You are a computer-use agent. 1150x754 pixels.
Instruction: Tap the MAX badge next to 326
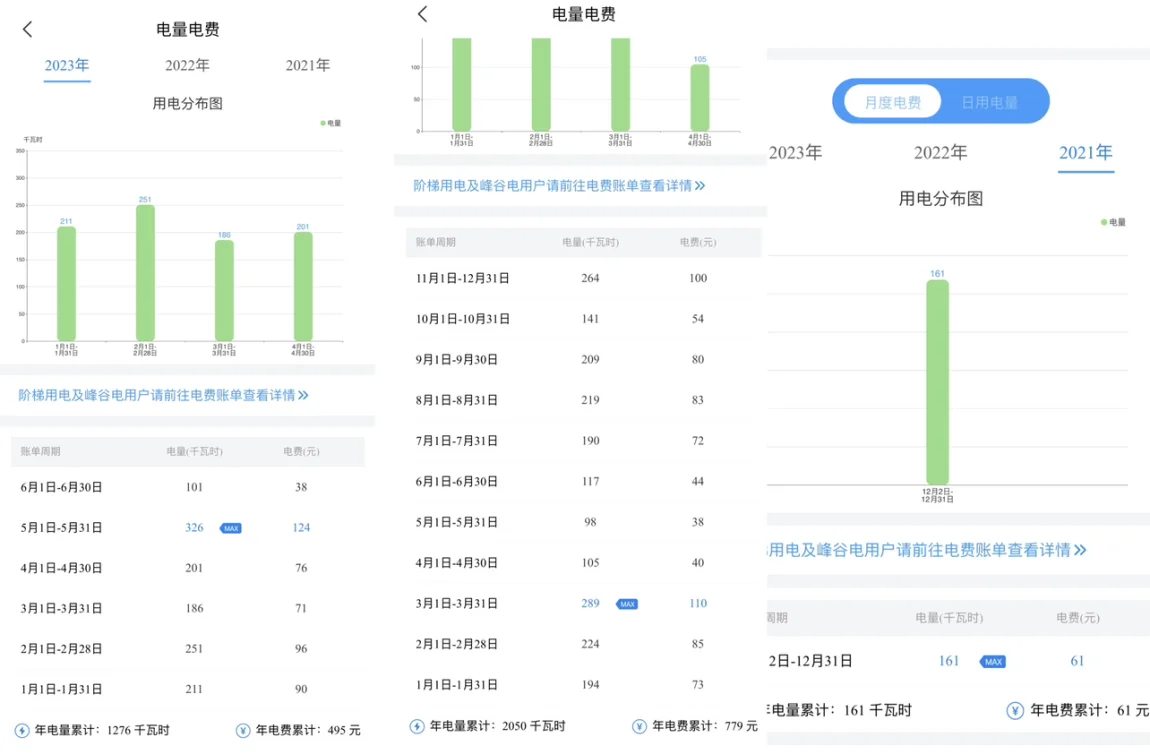click(231, 528)
